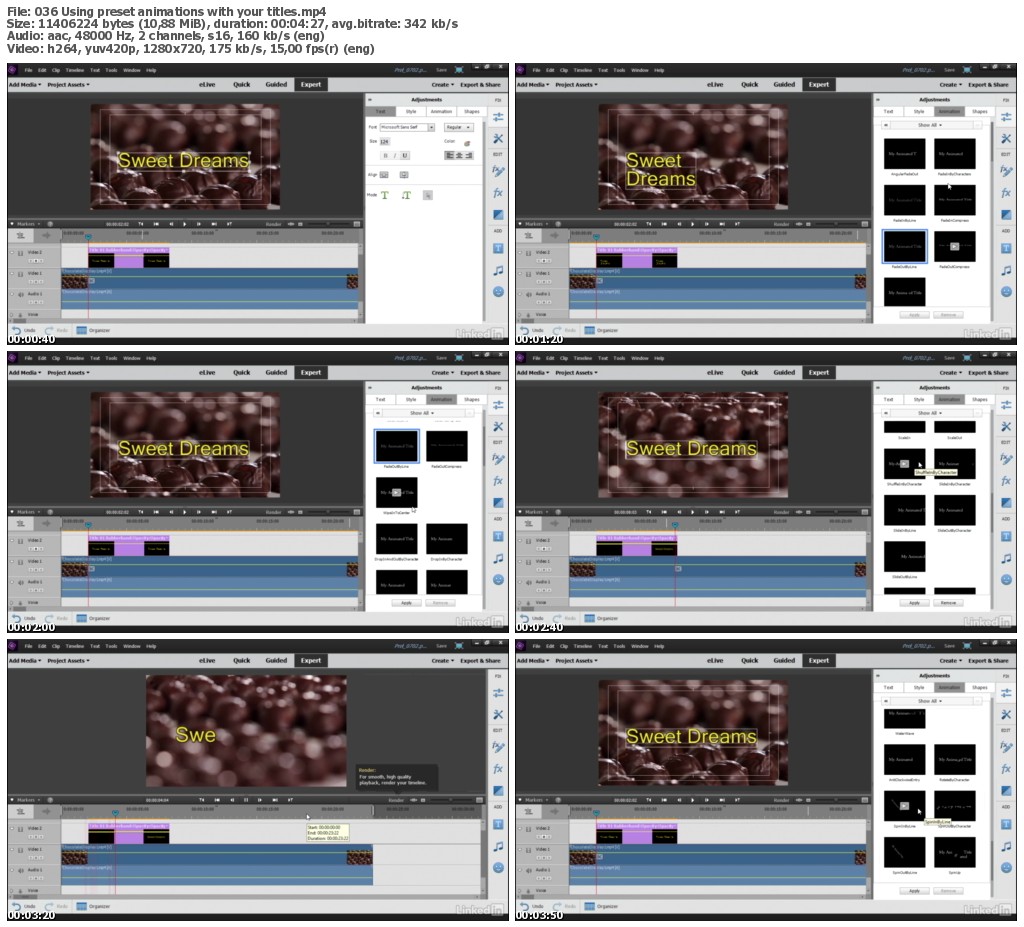
Task: Switch to the Style tab in the 00:00:40 frame
Action: [x=411, y=112]
